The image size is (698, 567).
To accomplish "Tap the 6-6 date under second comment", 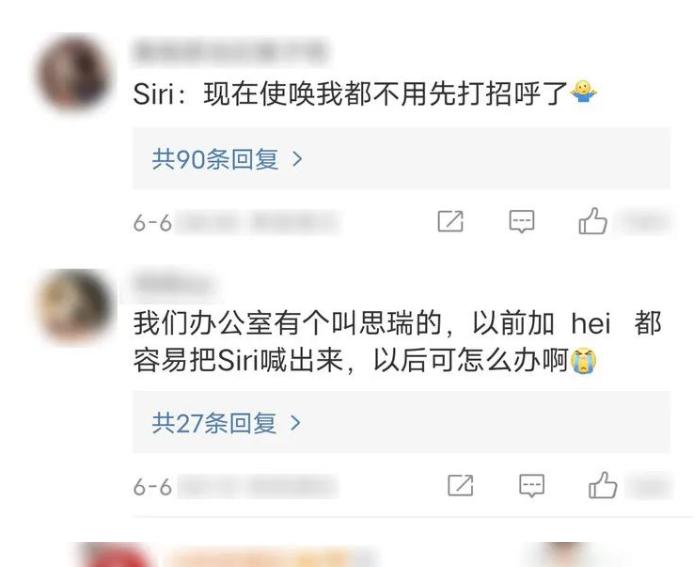I will tap(152, 487).
